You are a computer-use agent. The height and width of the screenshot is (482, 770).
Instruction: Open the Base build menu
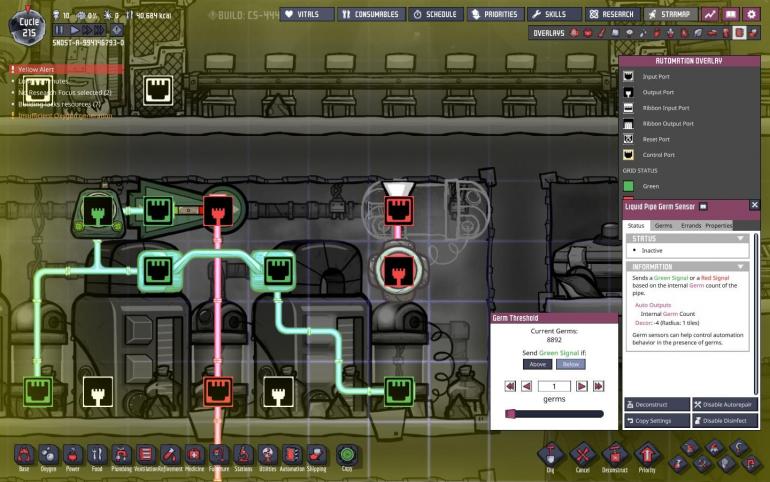[x=24, y=455]
